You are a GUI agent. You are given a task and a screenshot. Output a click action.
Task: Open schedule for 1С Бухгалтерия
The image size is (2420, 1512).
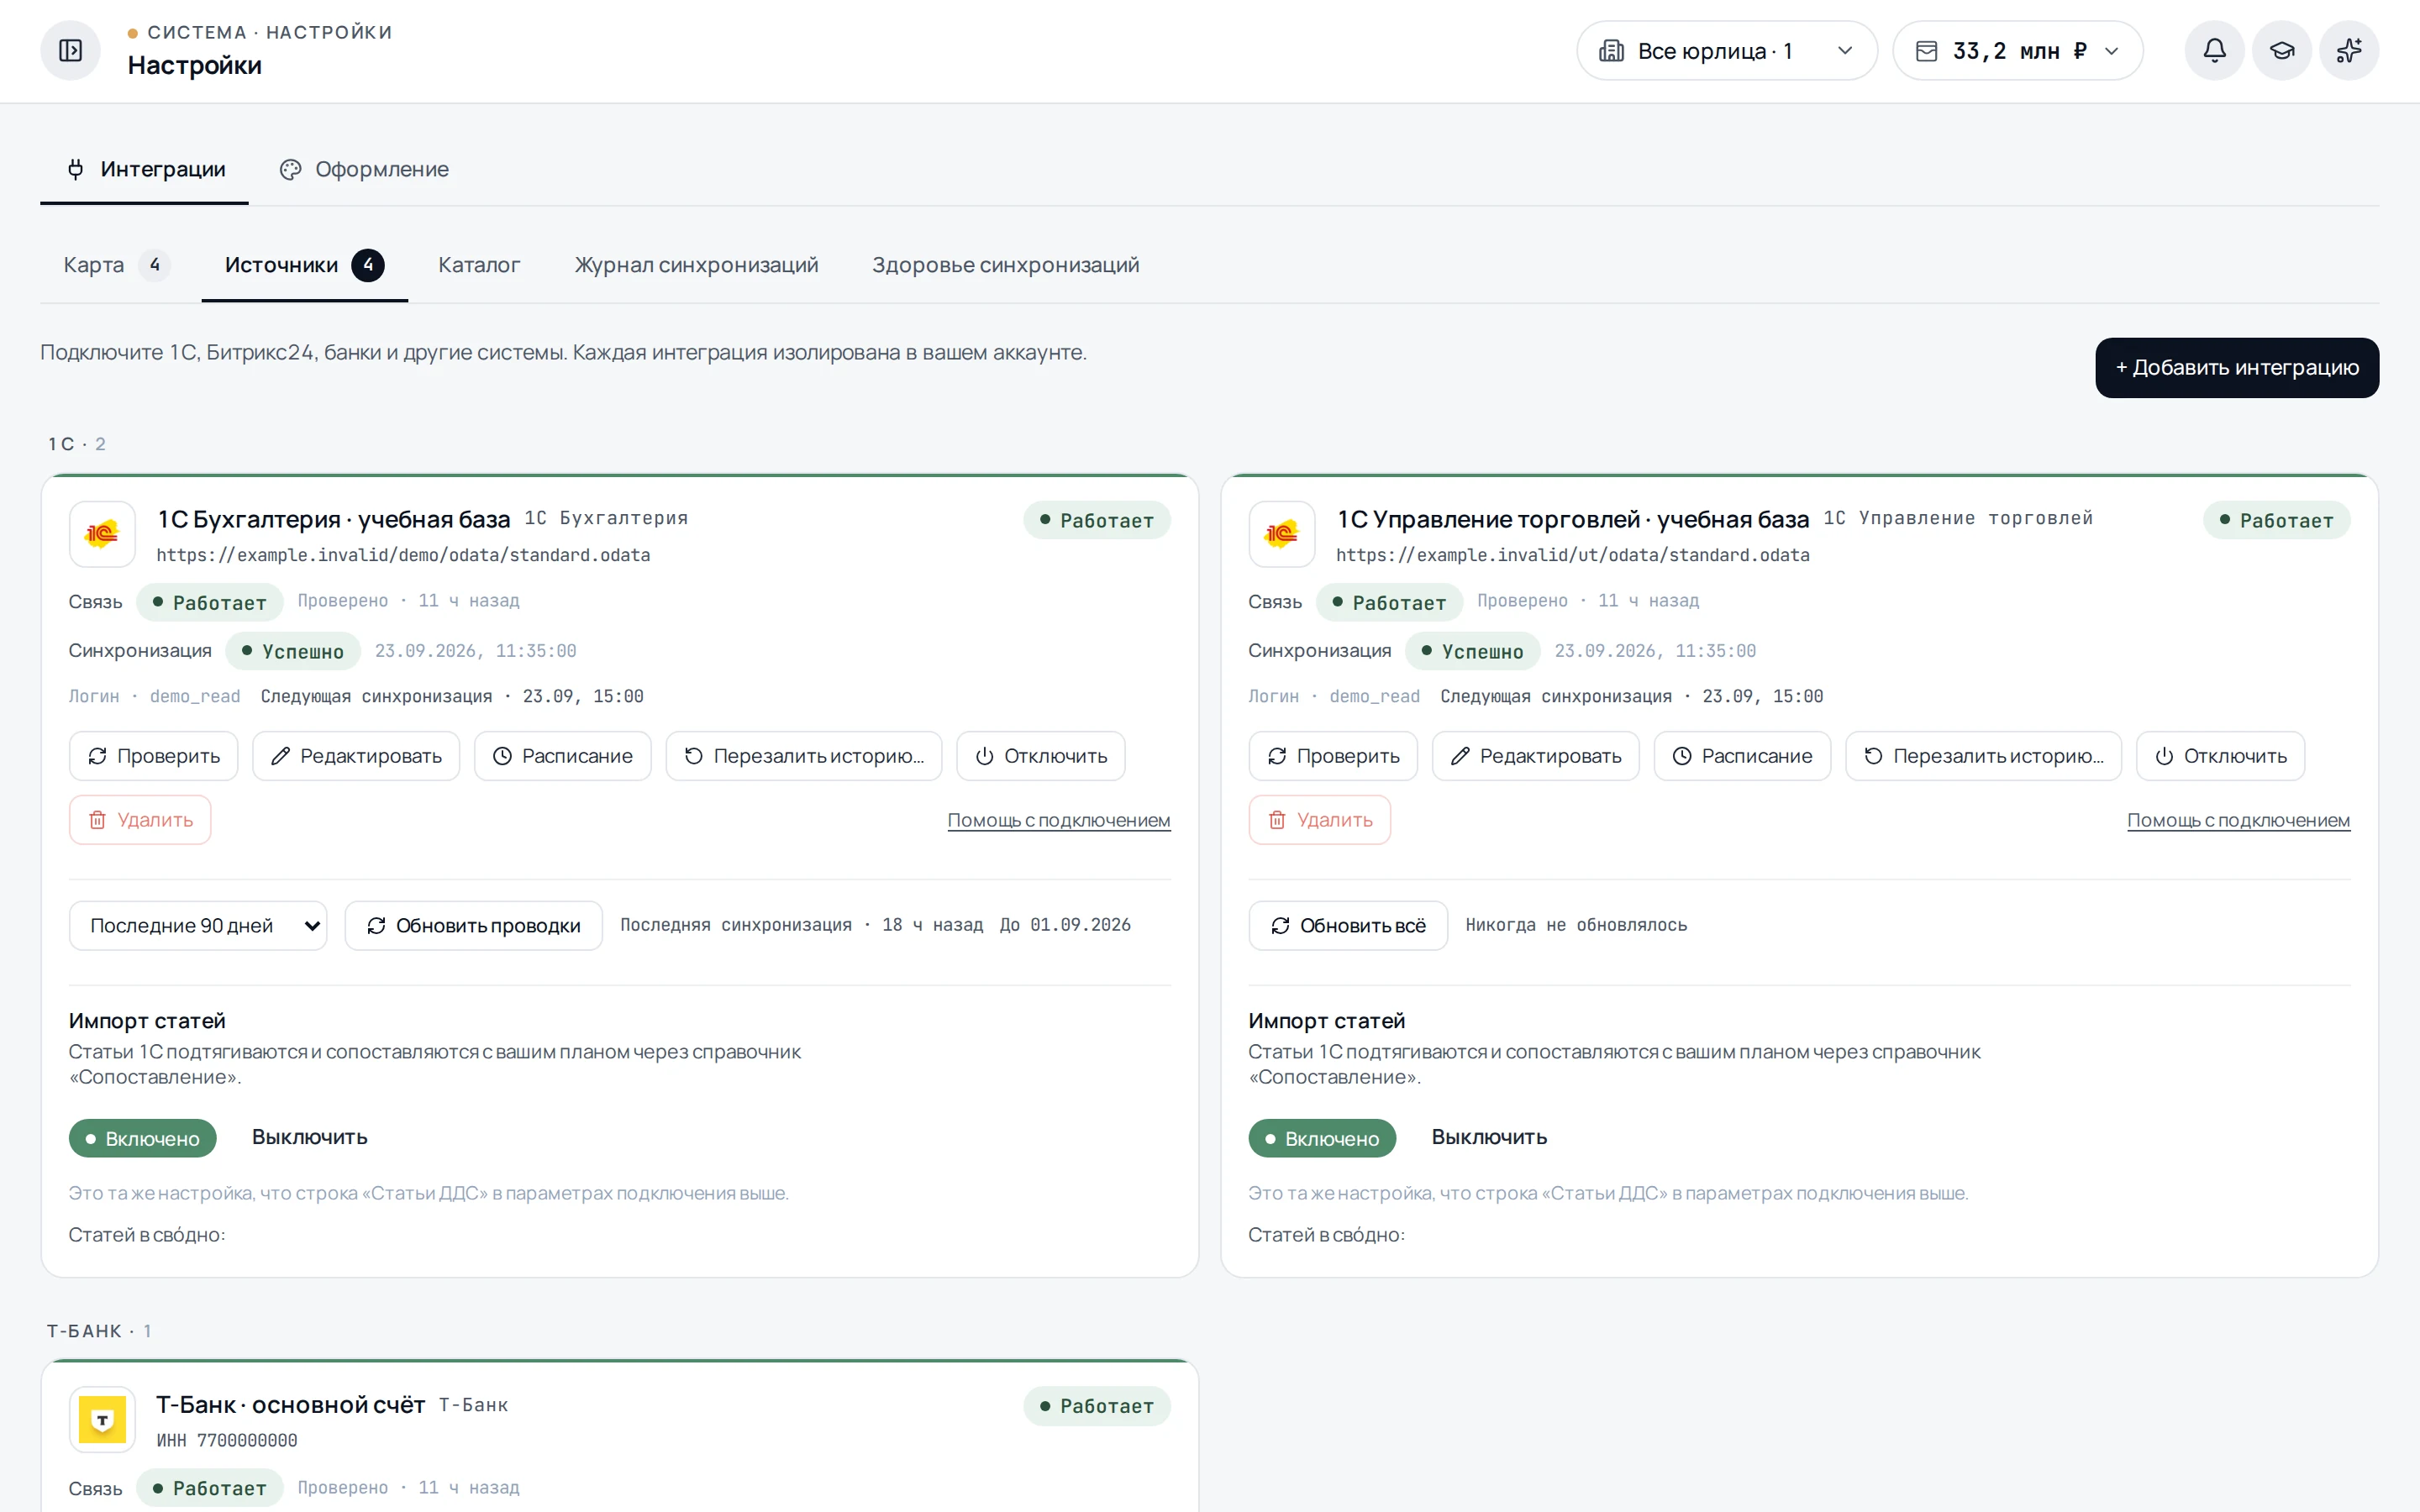click(563, 756)
